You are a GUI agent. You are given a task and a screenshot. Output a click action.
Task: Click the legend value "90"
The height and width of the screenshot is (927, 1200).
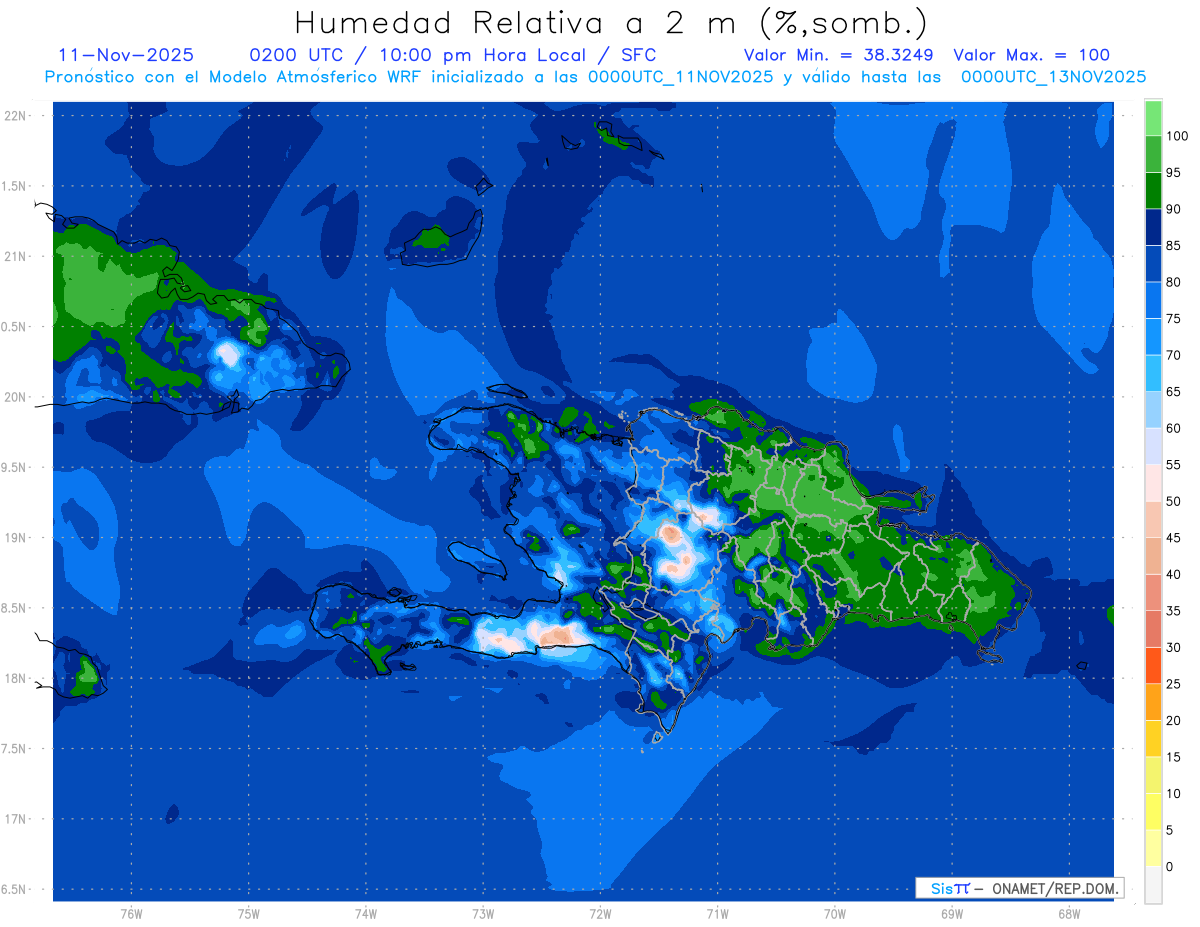pos(1174,209)
